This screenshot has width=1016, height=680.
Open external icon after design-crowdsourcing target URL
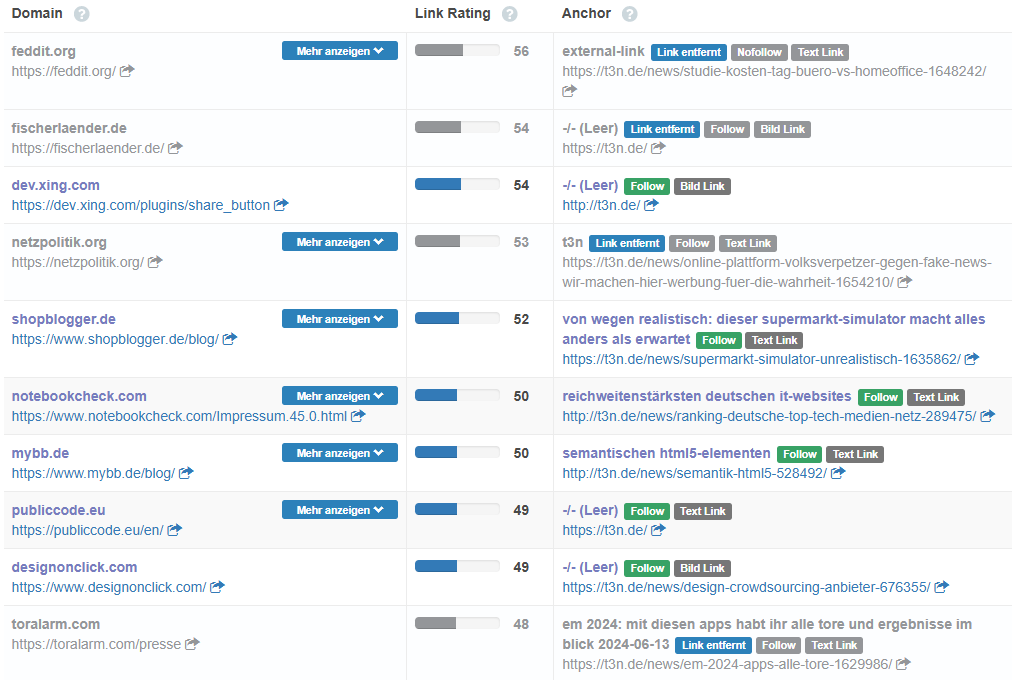(941, 587)
